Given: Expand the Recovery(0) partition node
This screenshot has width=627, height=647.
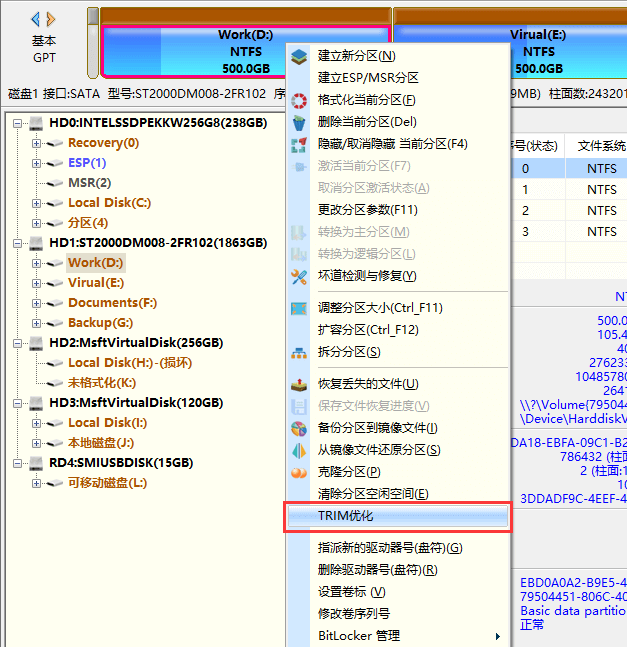Looking at the screenshot, I should click(36, 143).
